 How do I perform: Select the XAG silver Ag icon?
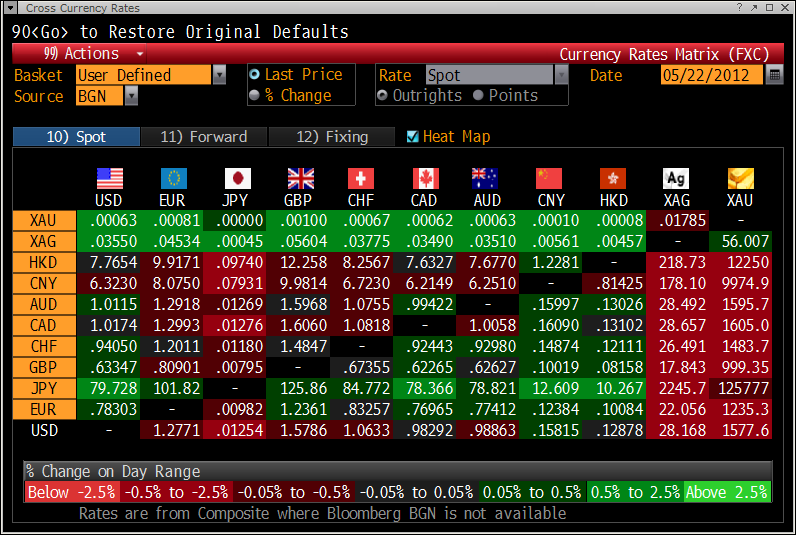[x=676, y=178]
